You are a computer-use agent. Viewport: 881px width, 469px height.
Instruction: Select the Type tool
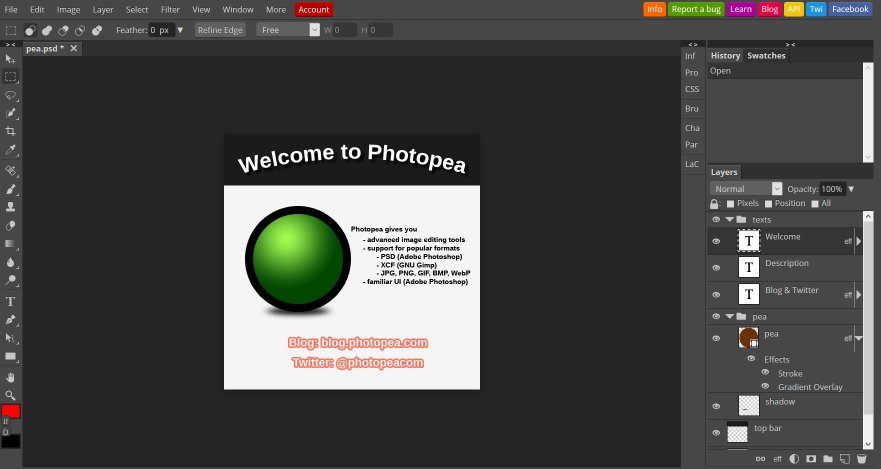[x=10, y=302]
